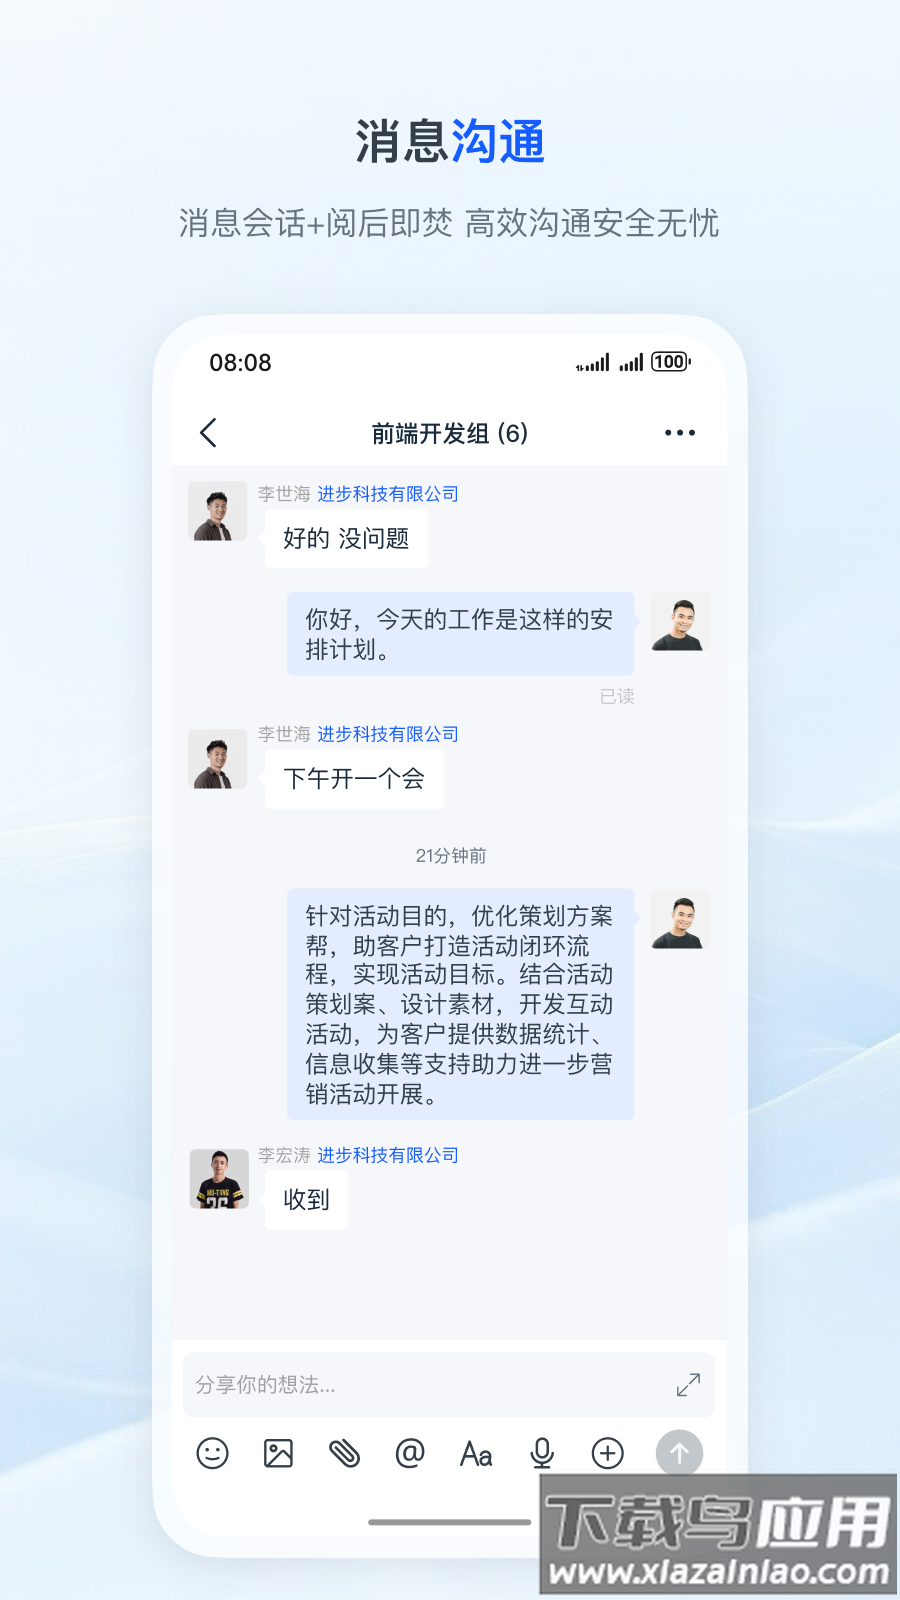The height and width of the screenshot is (1600, 900).
Task: Open the Aa text formatting options
Action: 476,1454
